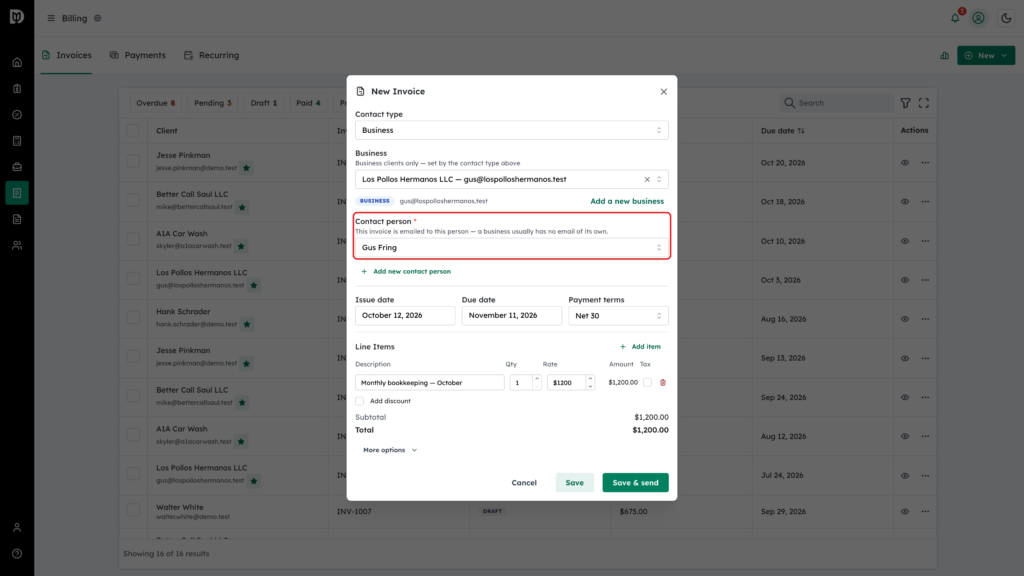
Task: Open the help icon at sidebar bottom
Action: [17, 554]
